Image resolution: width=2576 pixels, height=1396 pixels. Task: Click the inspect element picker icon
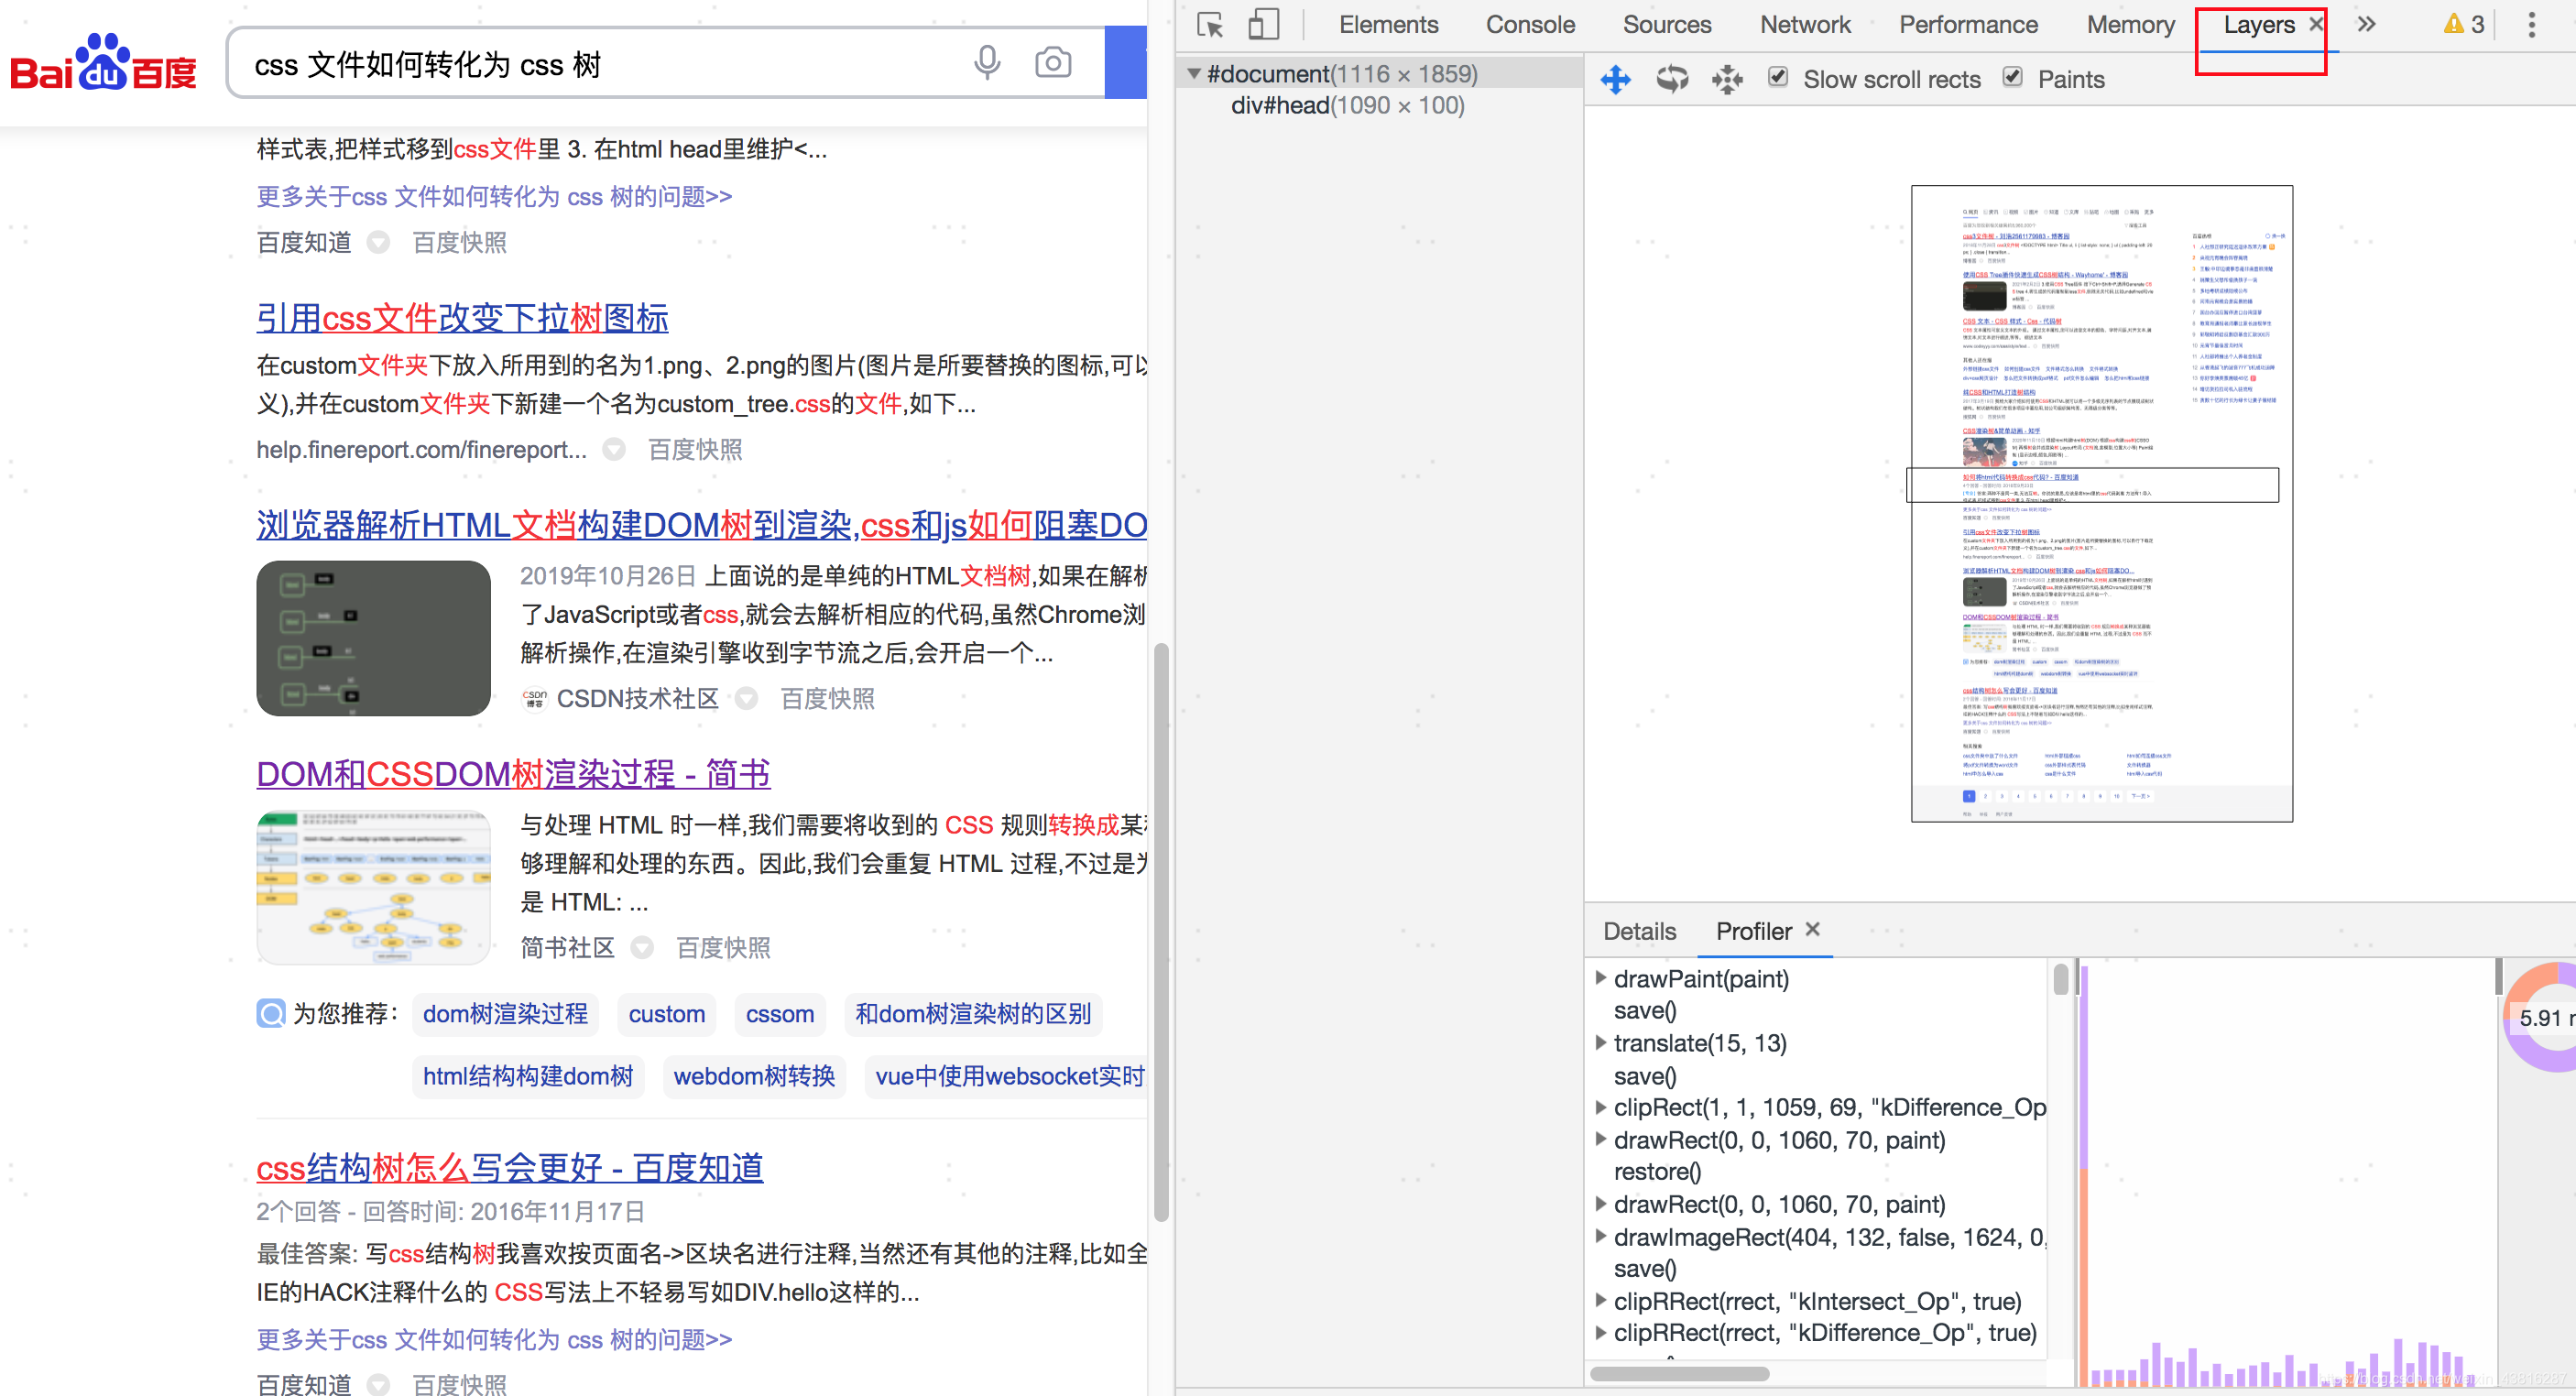tap(1210, 25)
